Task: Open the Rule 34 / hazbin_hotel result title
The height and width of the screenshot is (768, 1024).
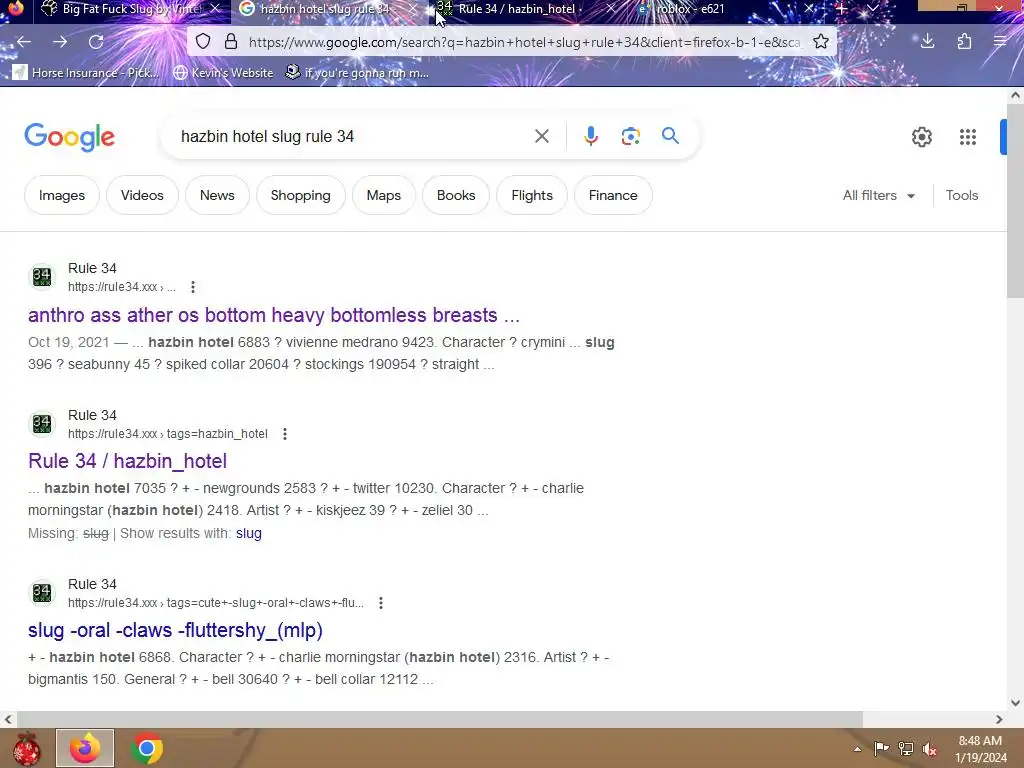Action: [127, 461]
